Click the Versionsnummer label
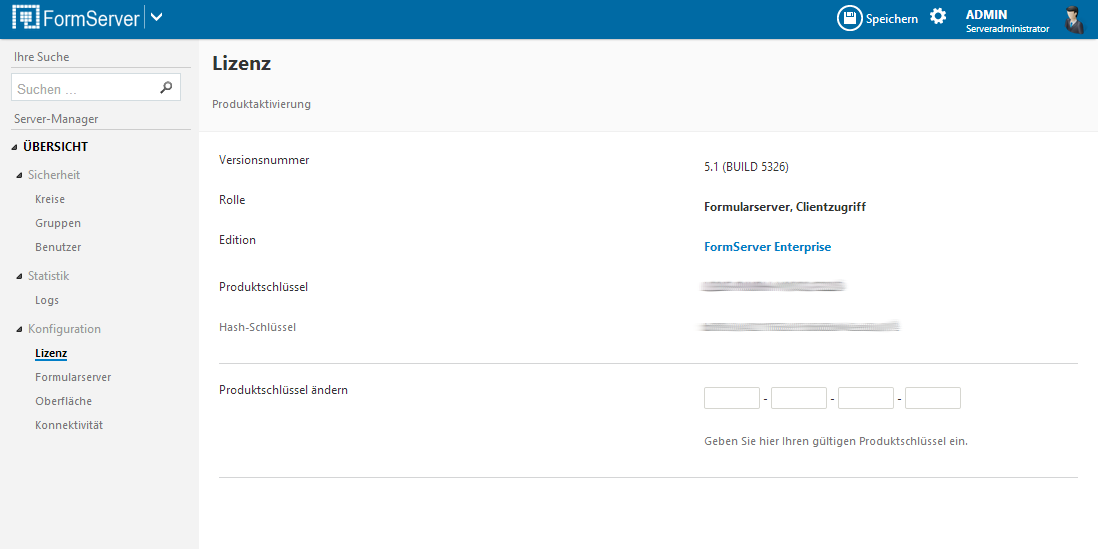 [264, 160]
